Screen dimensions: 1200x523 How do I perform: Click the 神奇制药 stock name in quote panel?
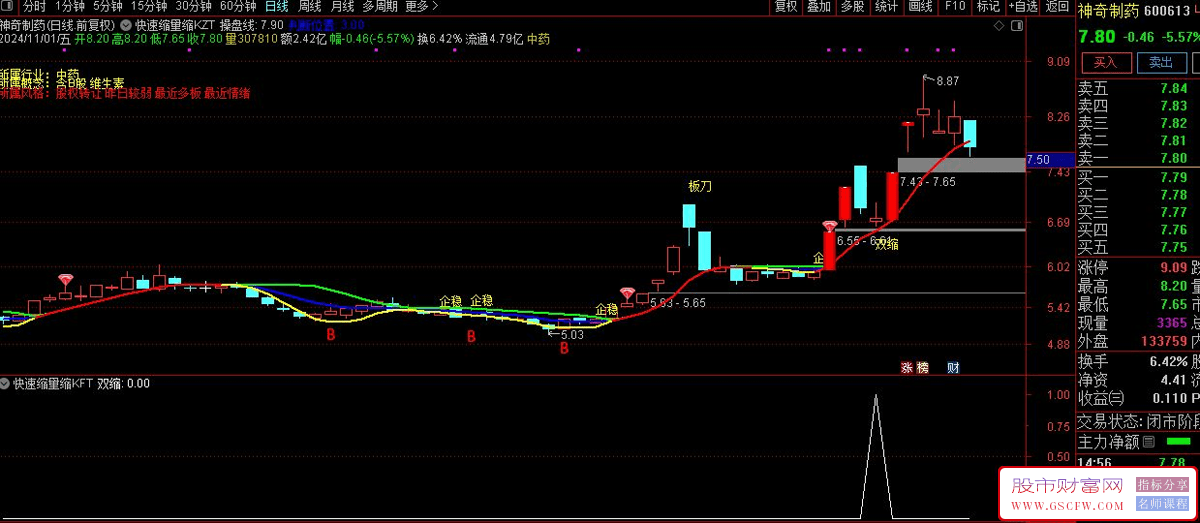click(1109, 11)
